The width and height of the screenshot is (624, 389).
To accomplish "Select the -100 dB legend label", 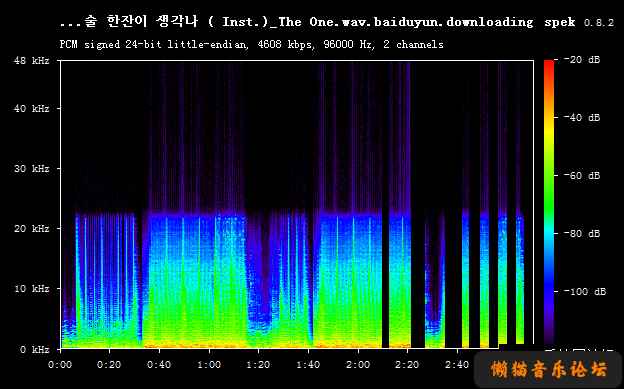I will (x=585, y=291).
